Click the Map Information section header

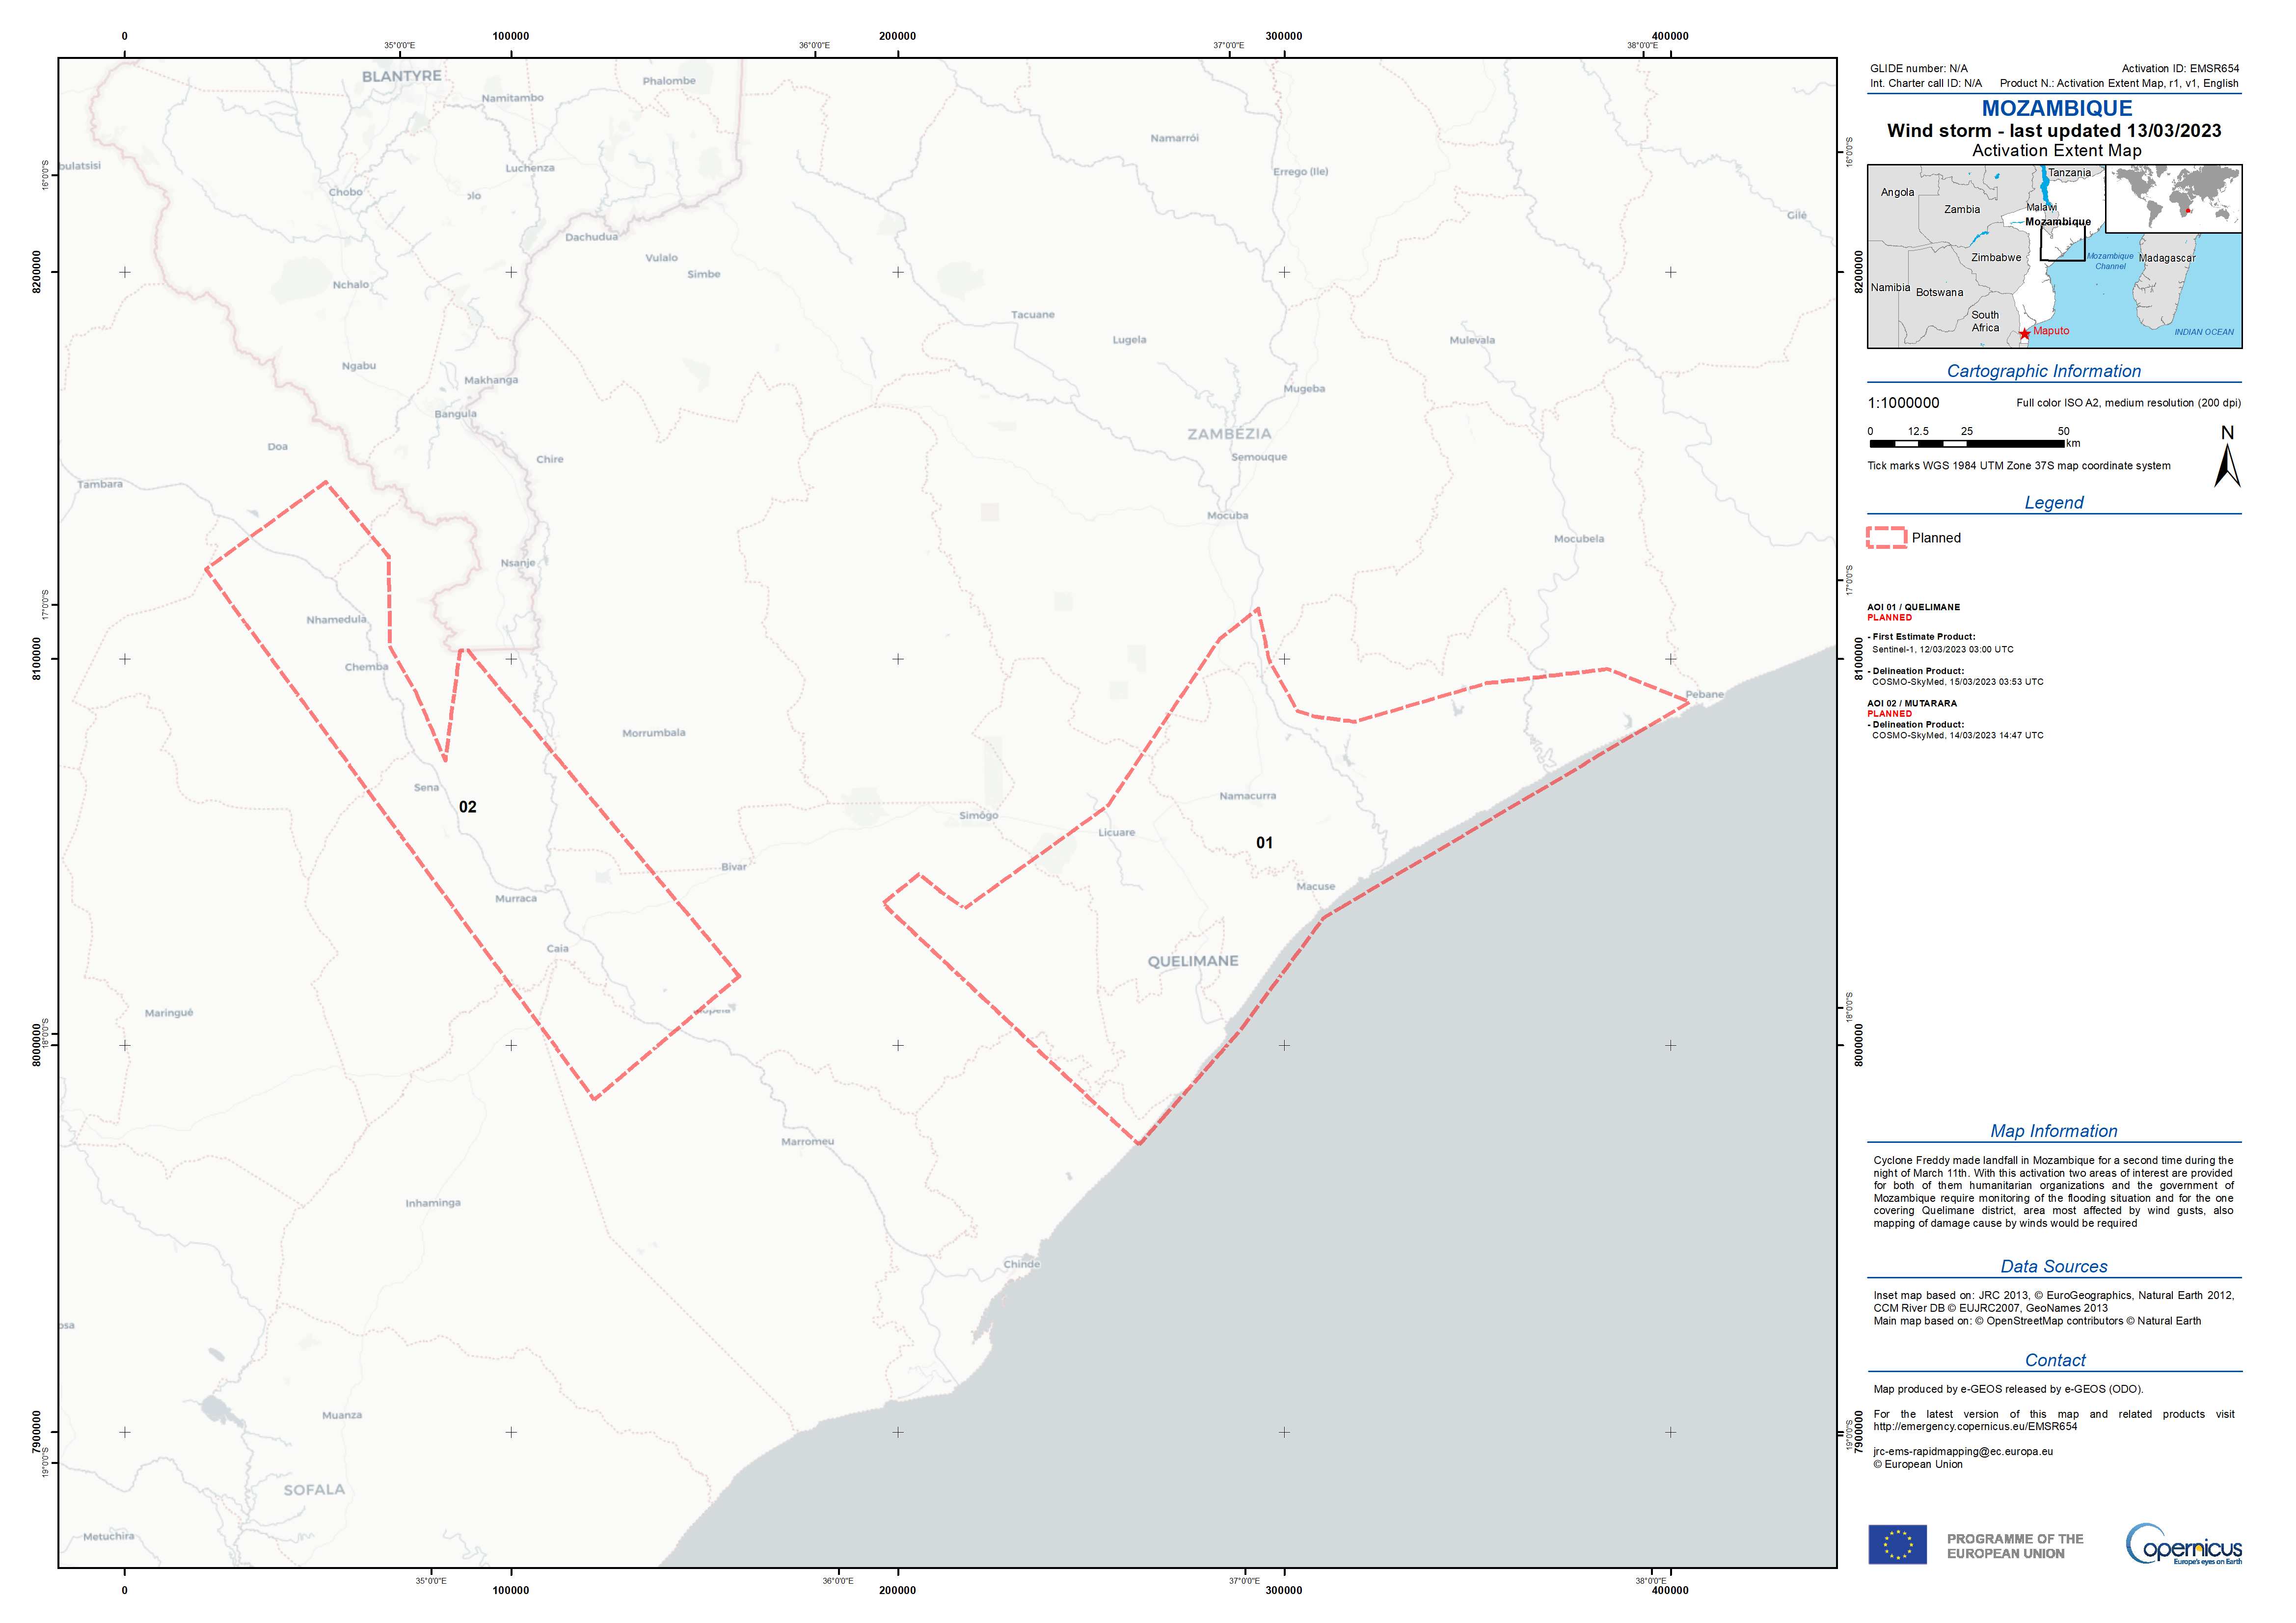(2053, 1131)
